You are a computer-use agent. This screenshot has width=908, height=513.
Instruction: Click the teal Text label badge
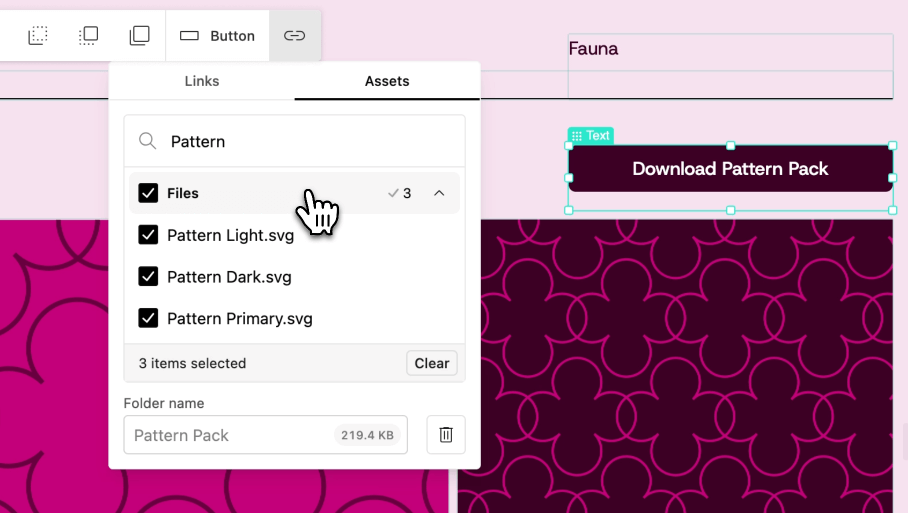pos(590,136)
